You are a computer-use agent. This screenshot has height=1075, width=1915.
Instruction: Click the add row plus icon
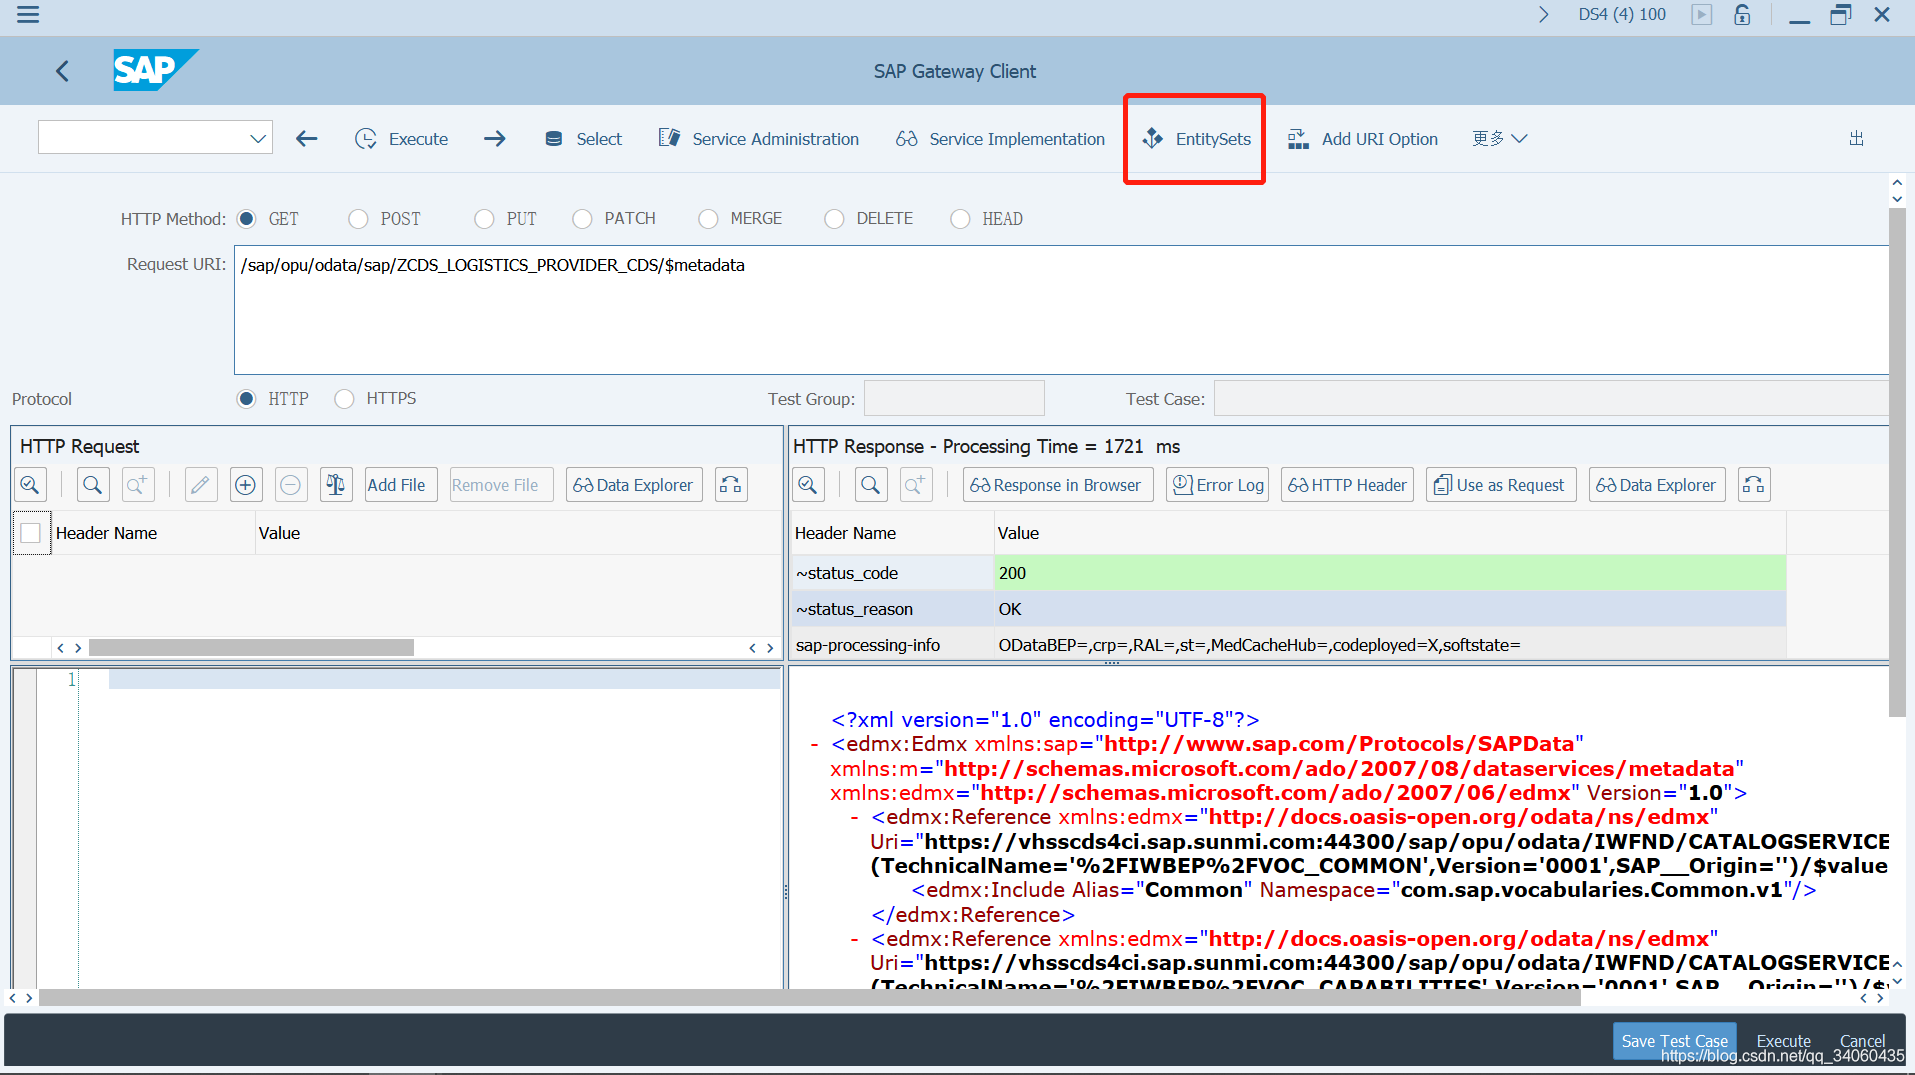pos(245,485)
